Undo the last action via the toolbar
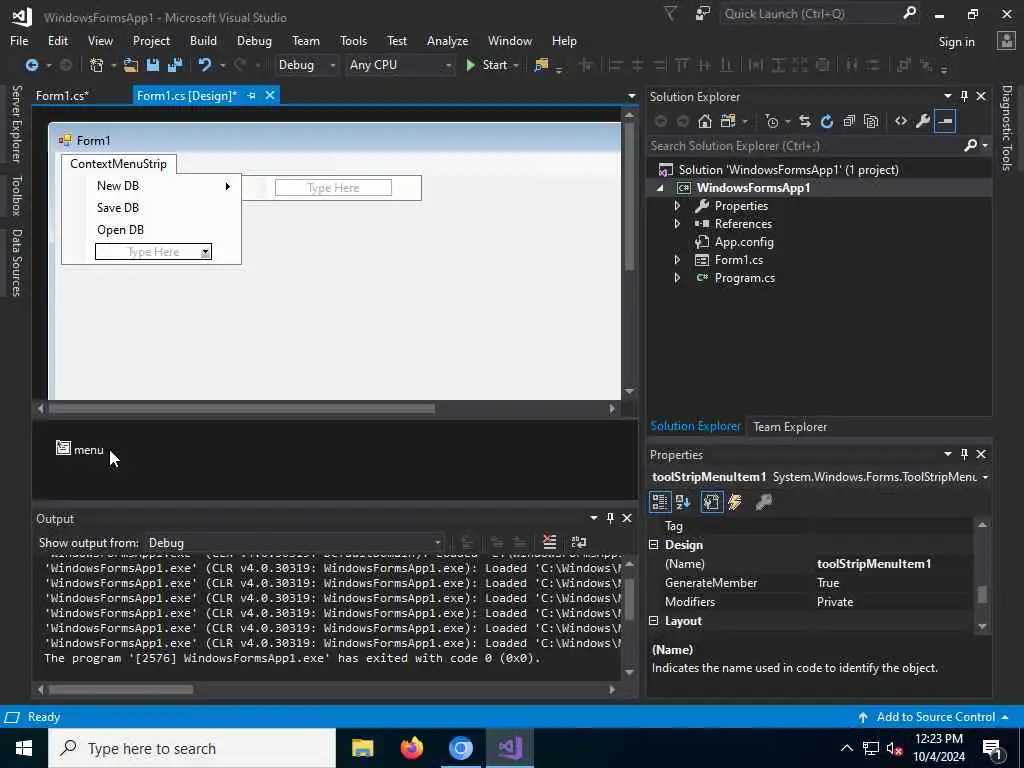Image resolution: width=1024 pixels, height=768 pixels. pos(205,65)
